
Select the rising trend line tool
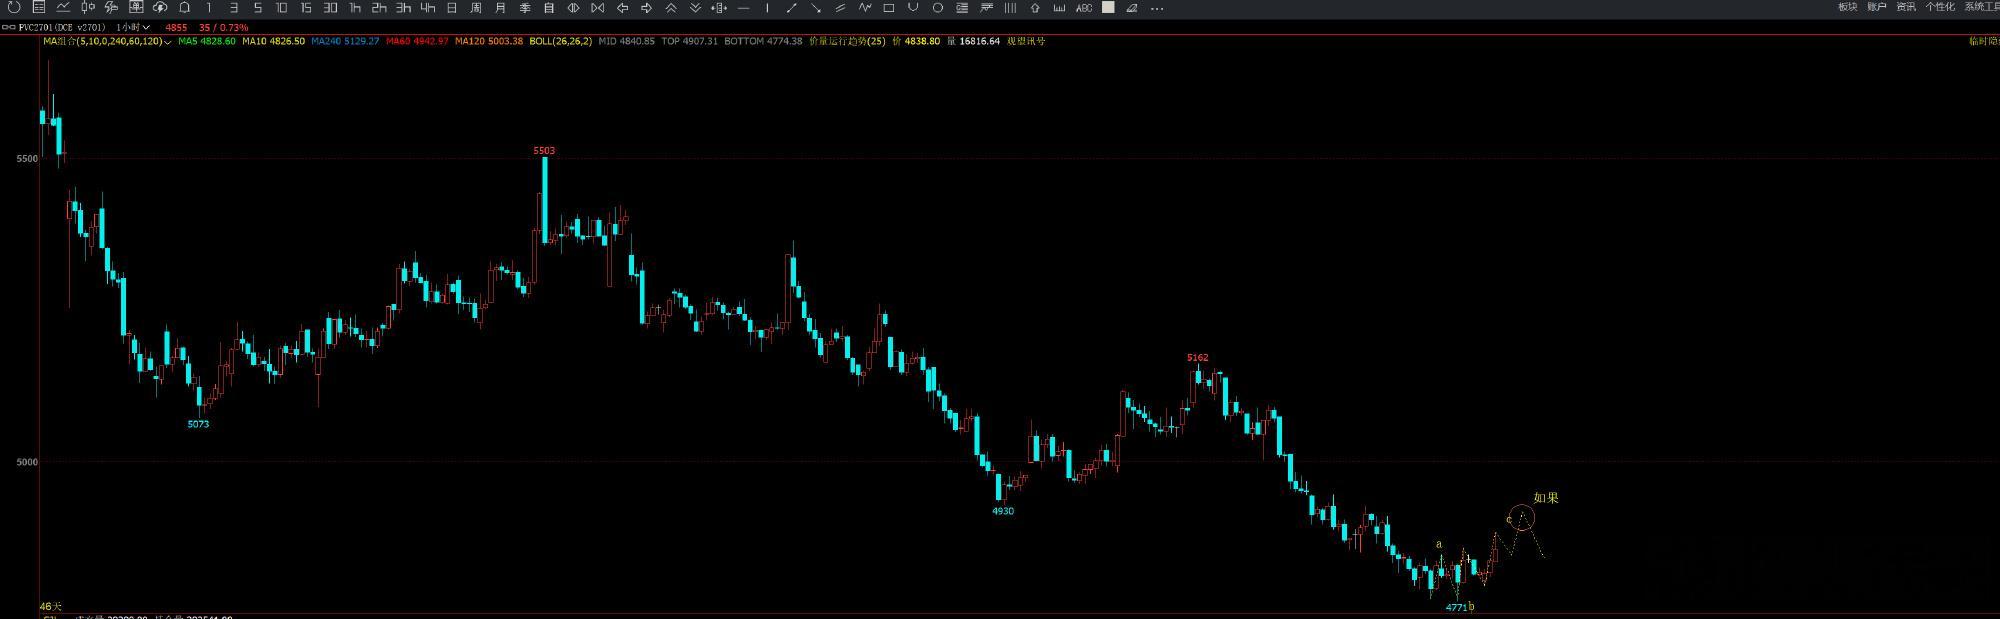(x=791, y=7)
